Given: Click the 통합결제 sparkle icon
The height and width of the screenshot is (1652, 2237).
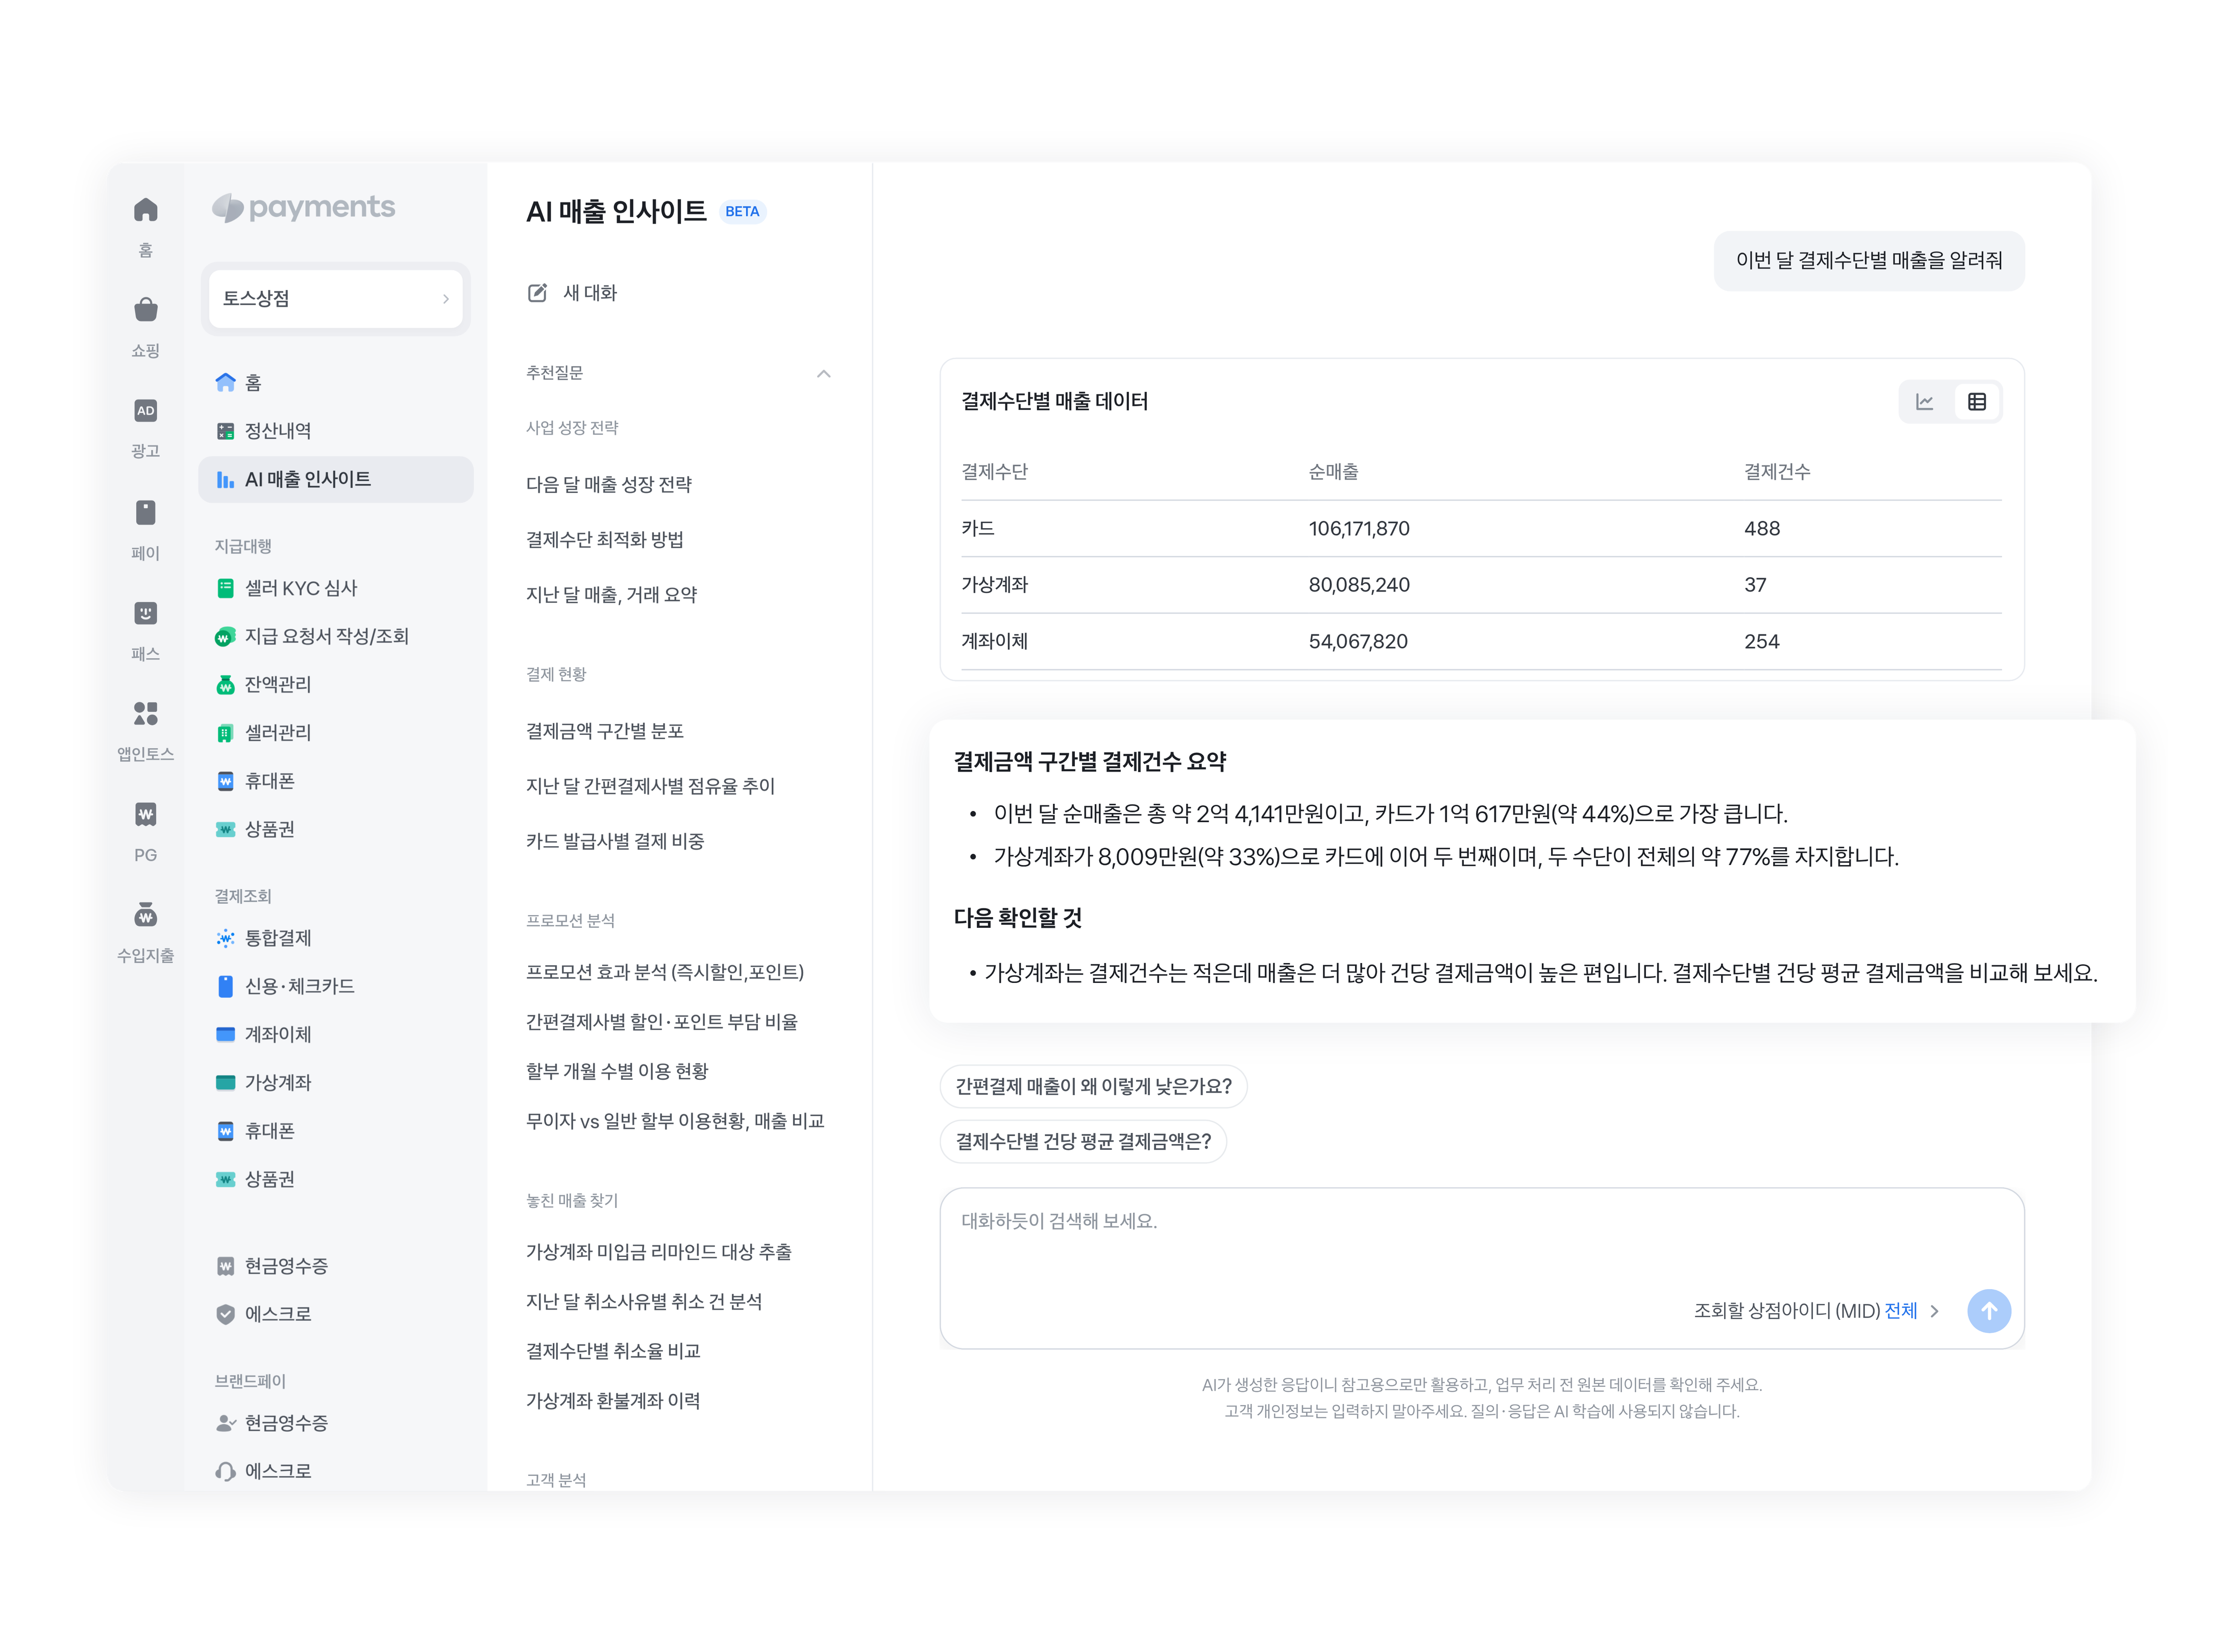Looking at the screenshot, I should pyautogui.click(x=226, y=938).
